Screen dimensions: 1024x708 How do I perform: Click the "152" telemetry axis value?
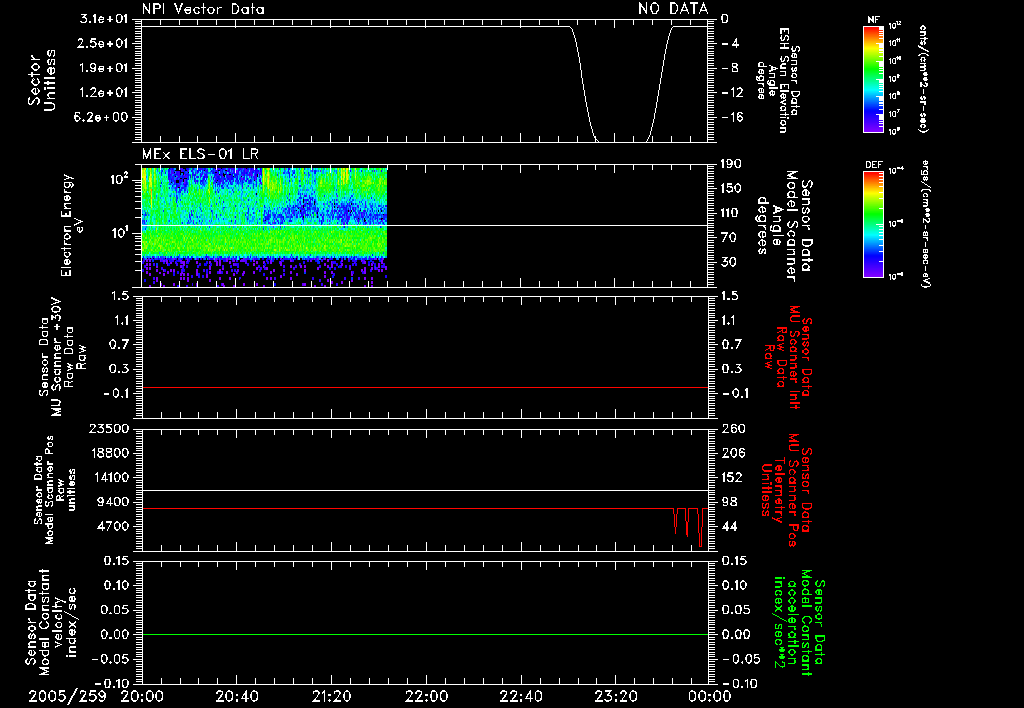tap(733, 477)
